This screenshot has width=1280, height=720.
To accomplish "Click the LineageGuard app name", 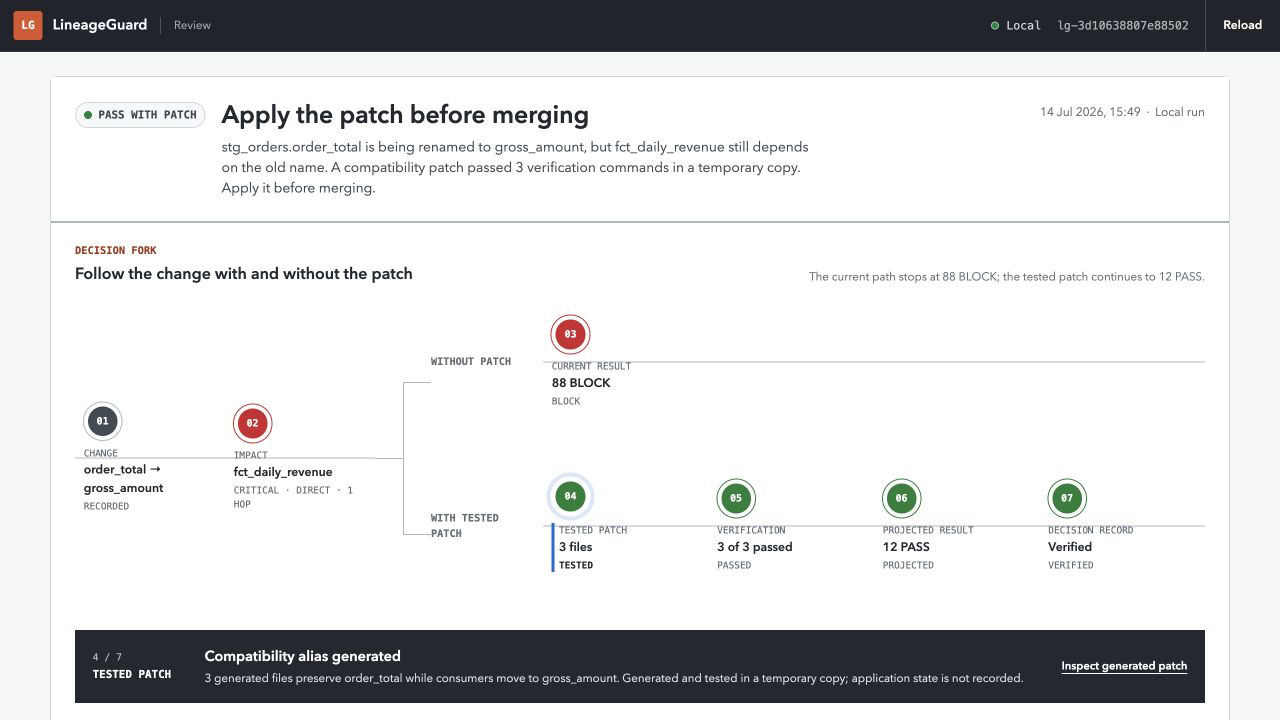I will click(100, 25).
